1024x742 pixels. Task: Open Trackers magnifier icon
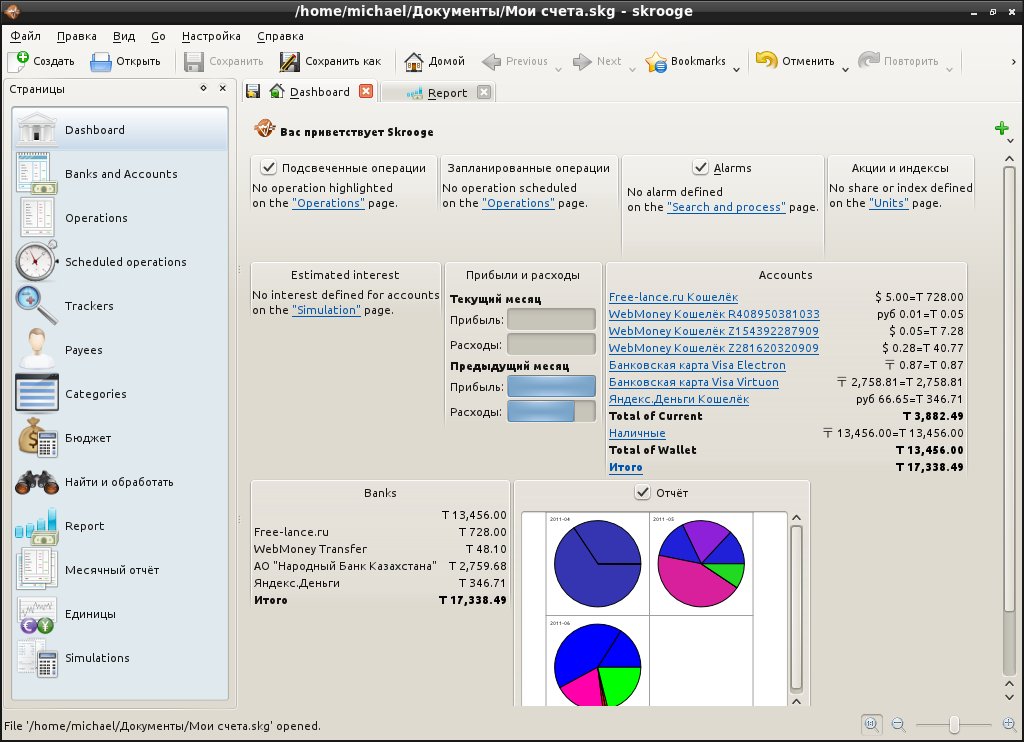click(37, 306)
